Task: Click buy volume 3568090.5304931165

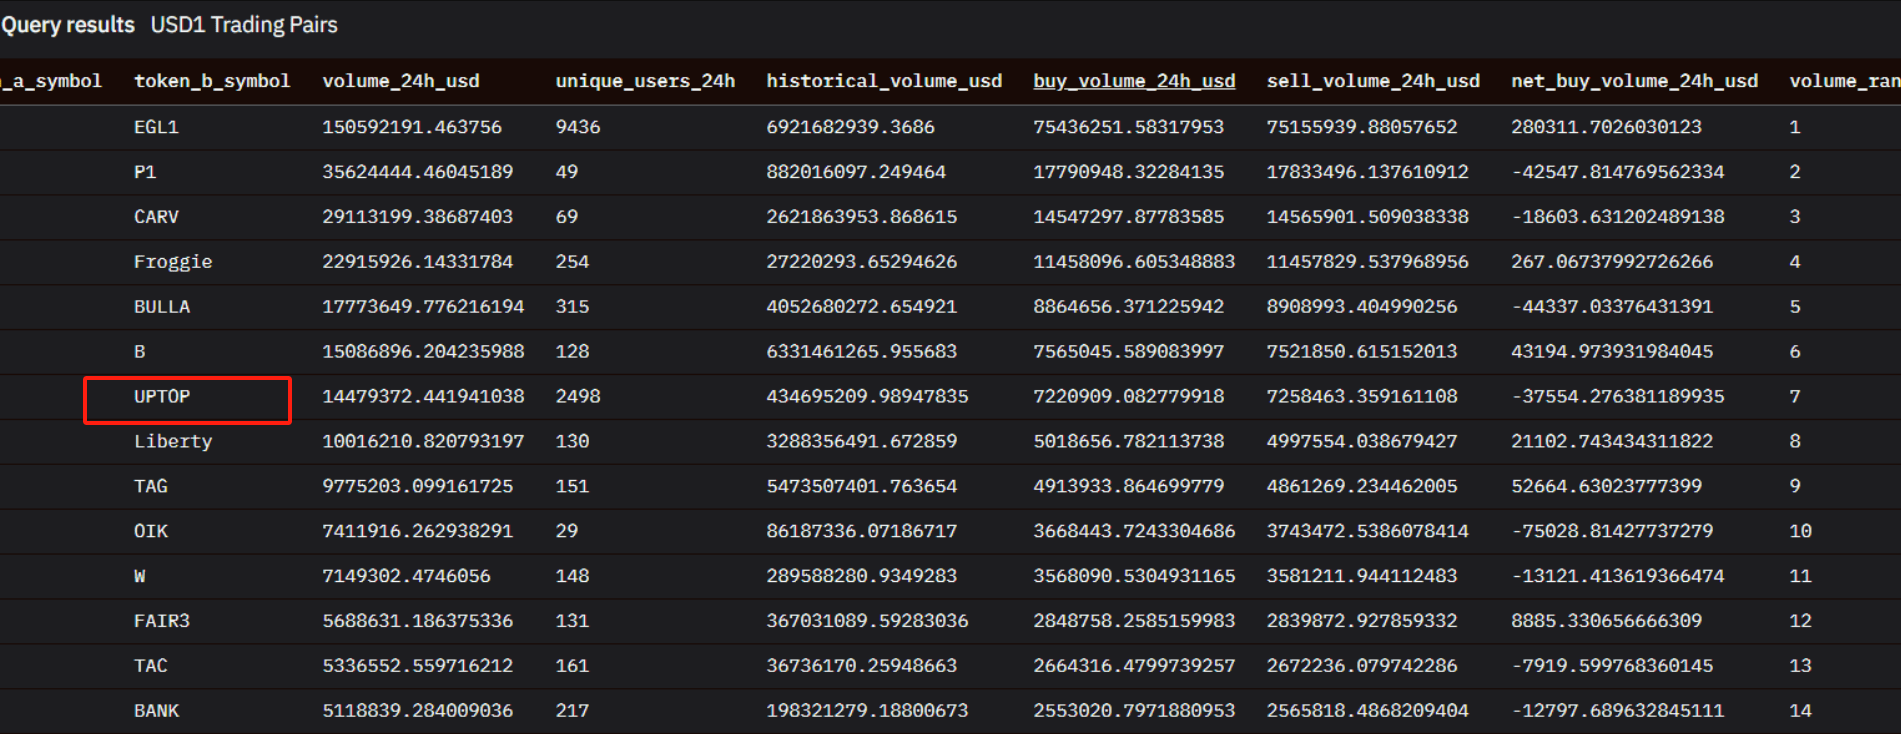Action: click(1134, 576)
